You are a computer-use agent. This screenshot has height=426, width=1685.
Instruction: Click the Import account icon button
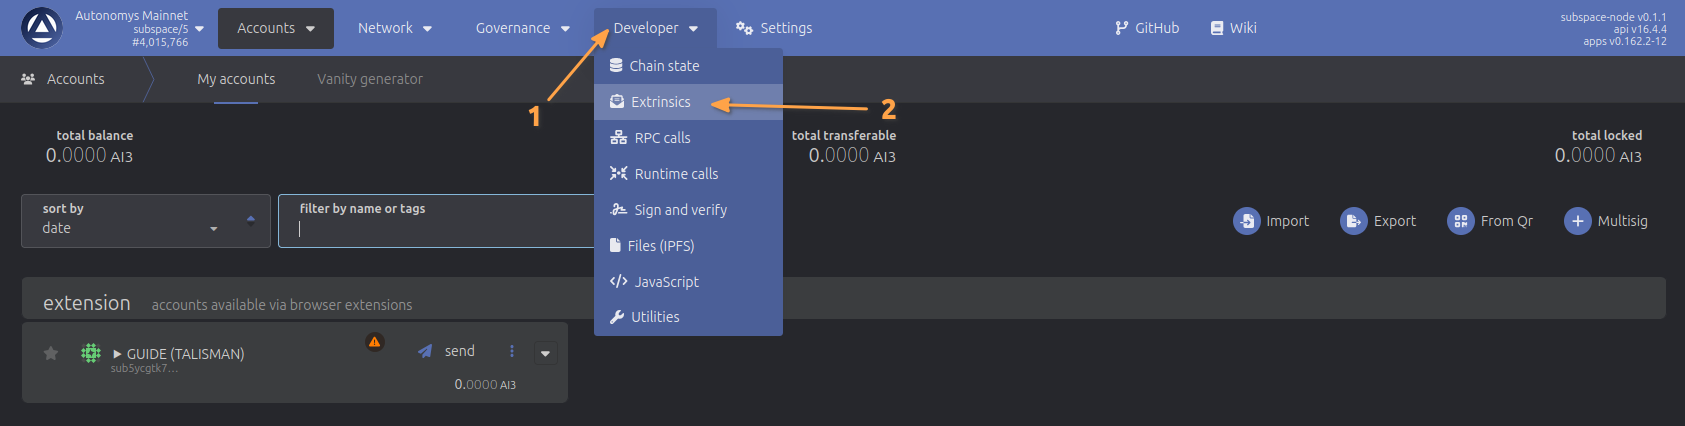tap(1247, 221)
